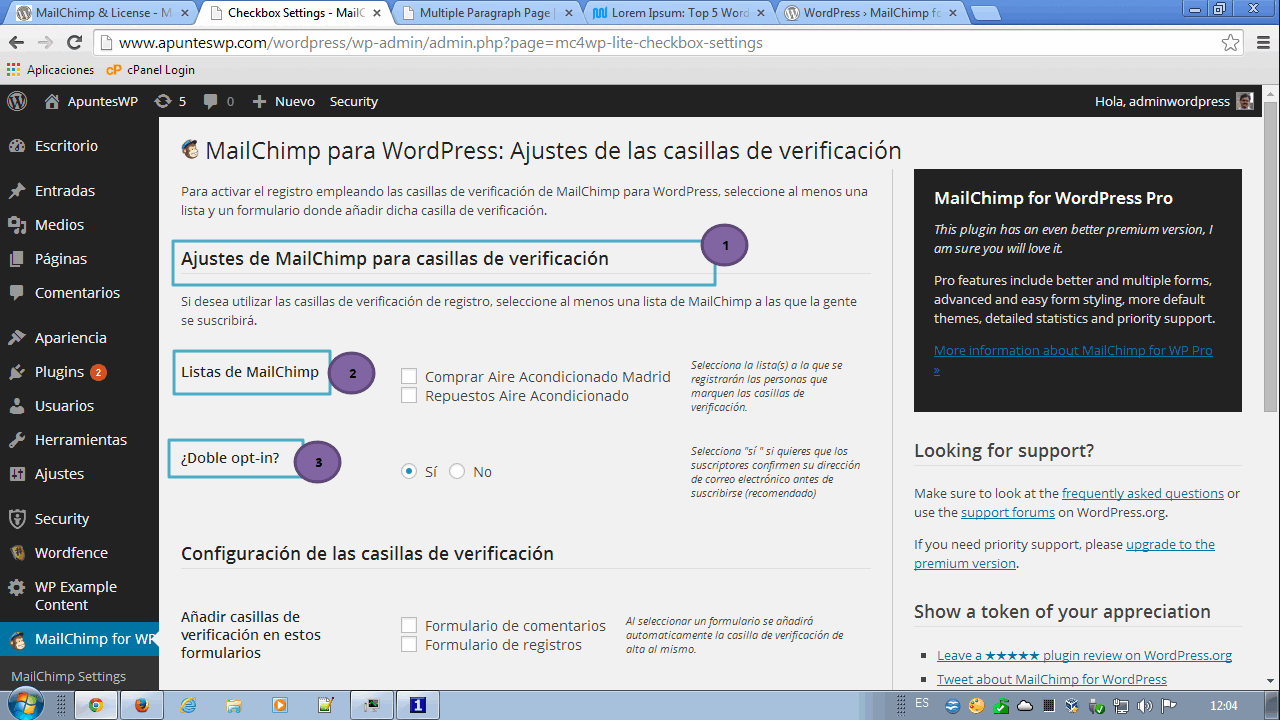The width and height of the screenshot is (1280, 720).
Task: Open the ApuntesWP site home icon
Action: click(52, 101)
